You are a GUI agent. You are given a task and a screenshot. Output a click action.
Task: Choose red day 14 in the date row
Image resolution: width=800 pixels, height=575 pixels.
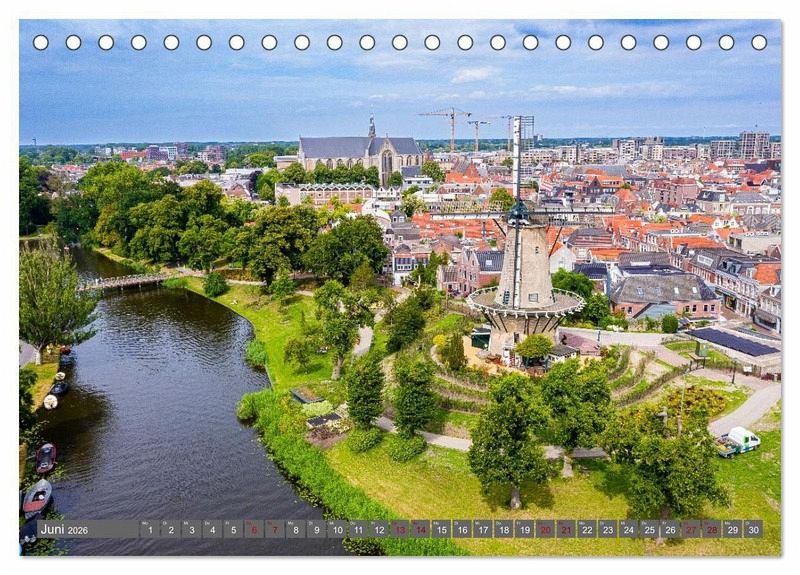tap(420, 530)
